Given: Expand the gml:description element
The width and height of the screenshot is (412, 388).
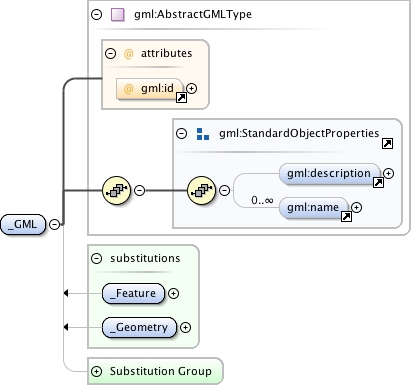Looking at the screenshot, I should point(388,173).
